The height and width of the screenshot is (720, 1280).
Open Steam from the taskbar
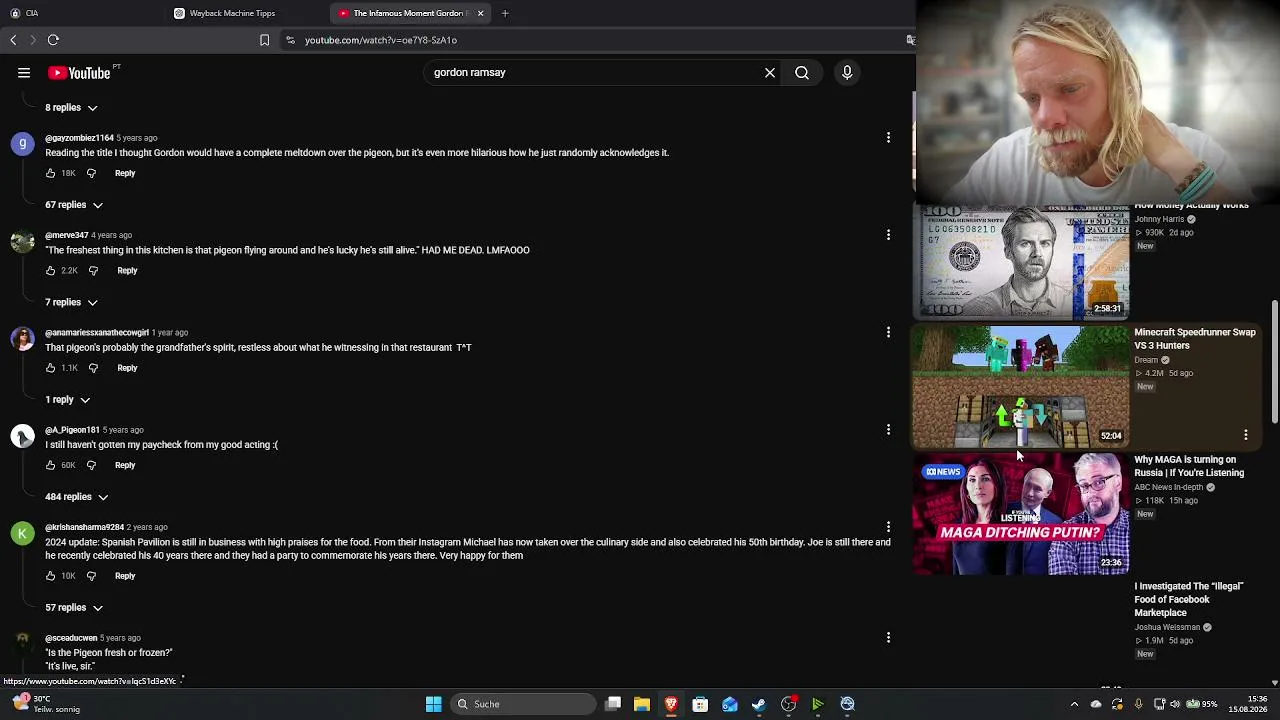click(759, 704)
